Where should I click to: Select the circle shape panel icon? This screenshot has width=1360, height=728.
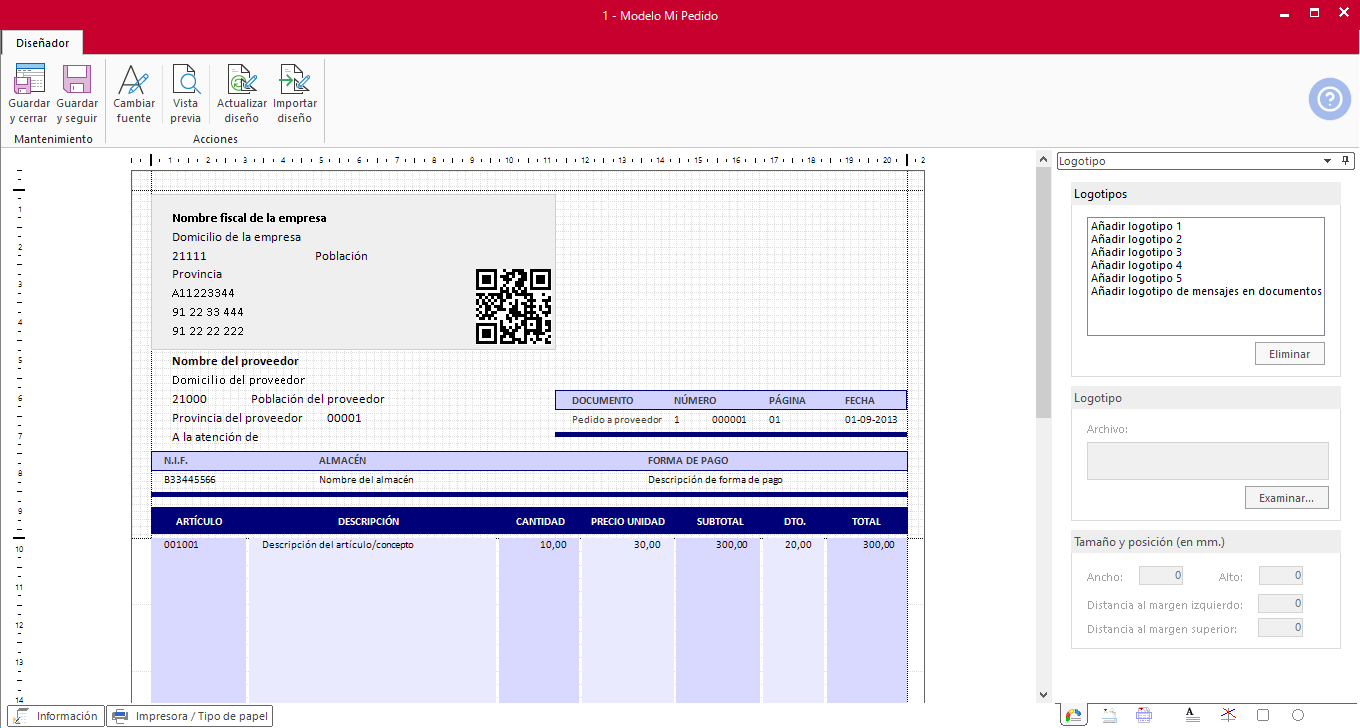coord(1298,715)
